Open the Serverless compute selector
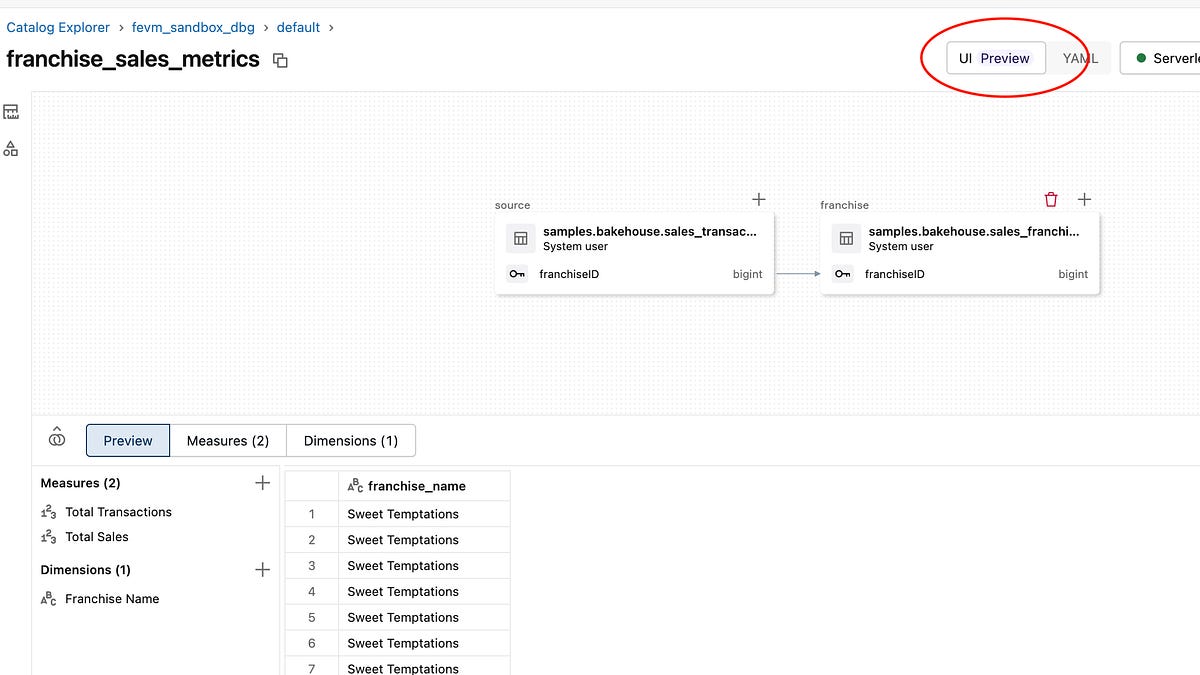Viewport: 1200px width, 675px height. 1162,58
